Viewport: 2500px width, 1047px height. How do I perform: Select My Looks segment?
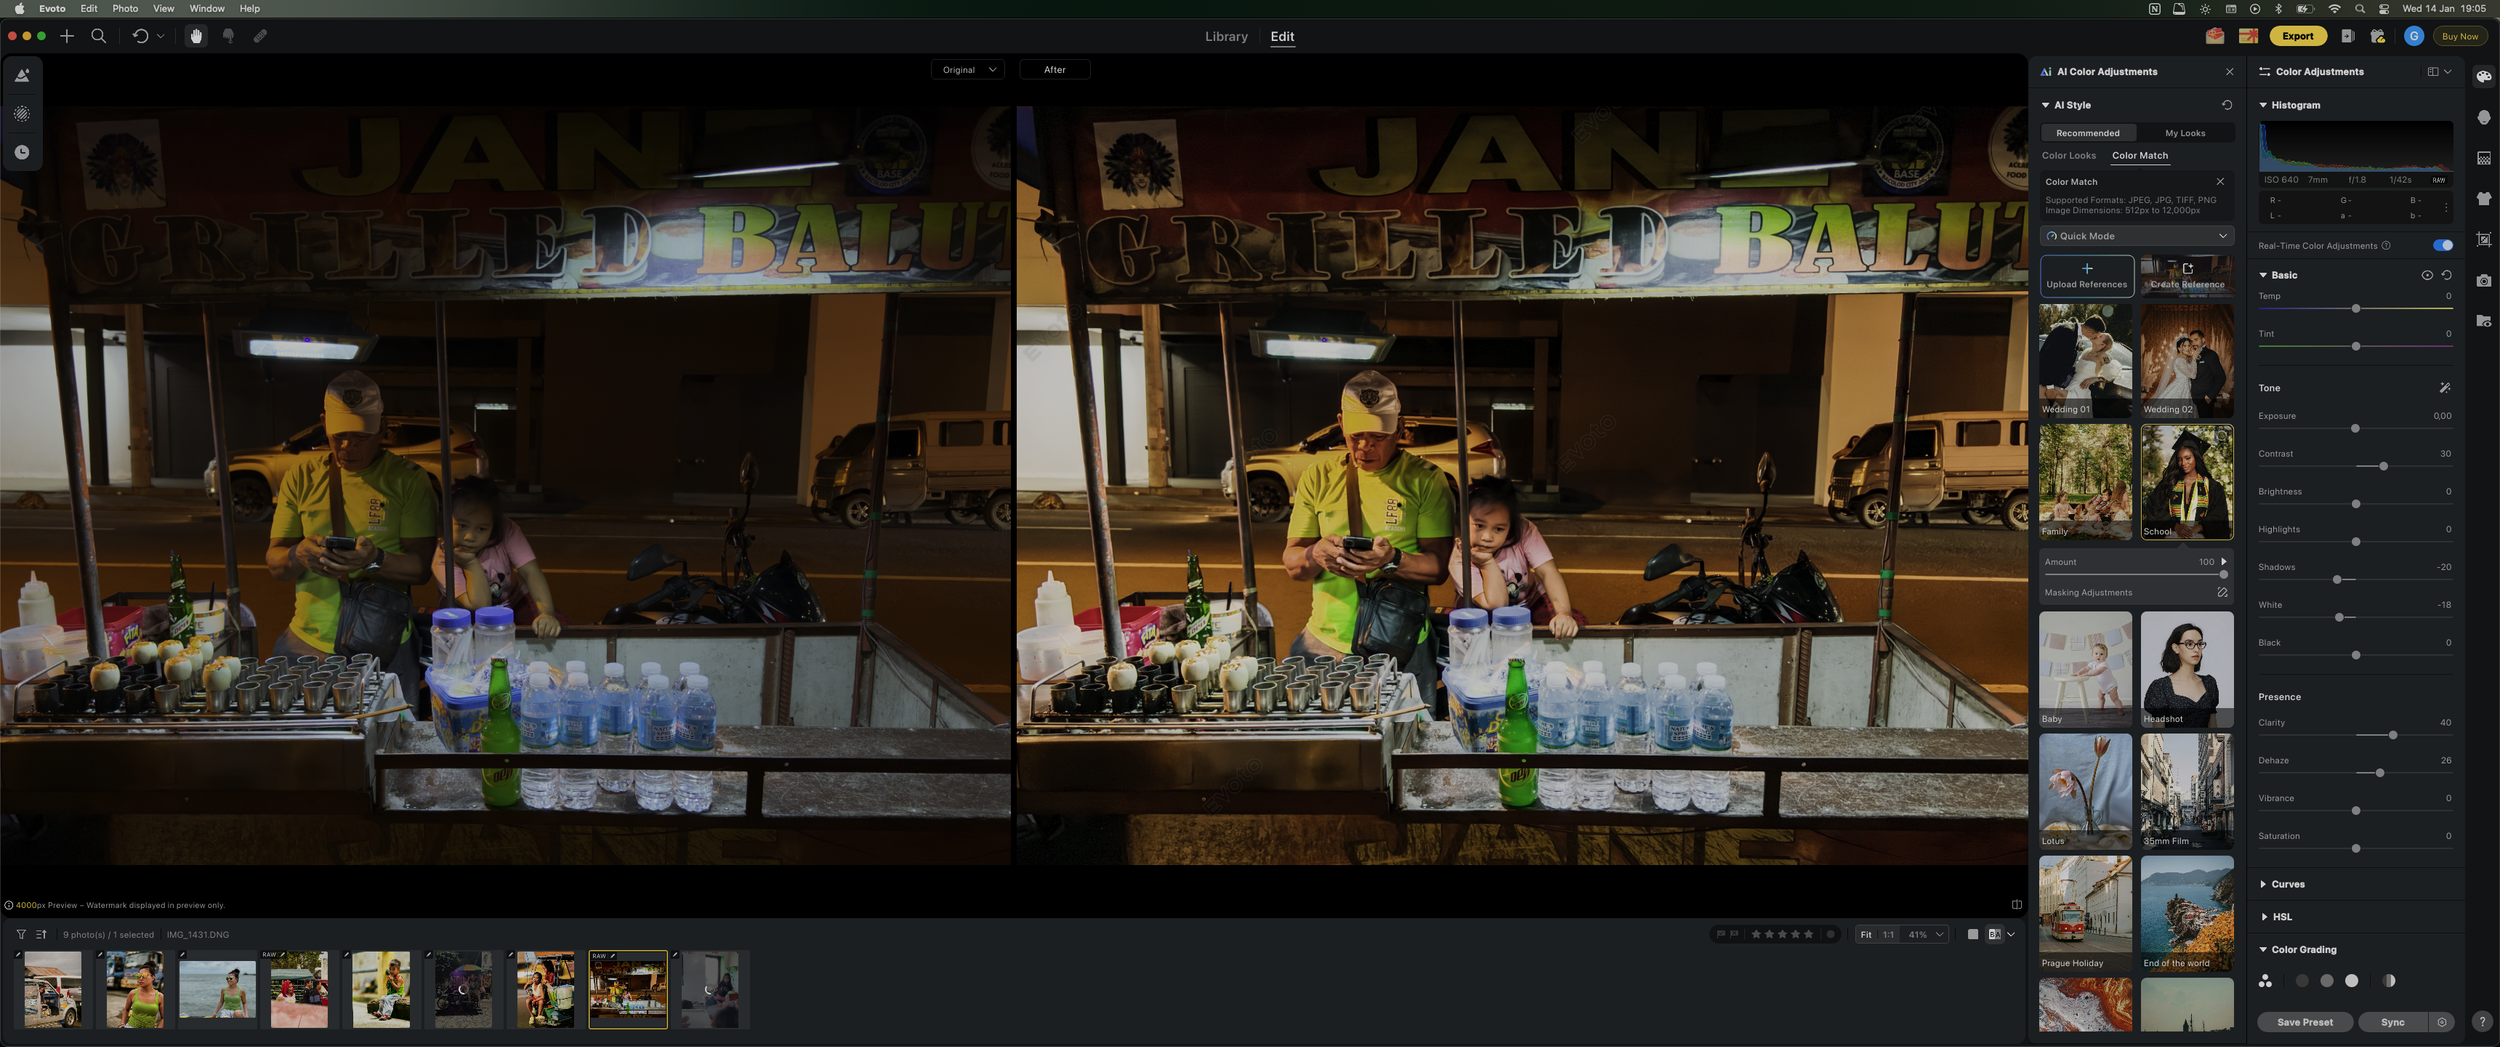point(2185,133)
